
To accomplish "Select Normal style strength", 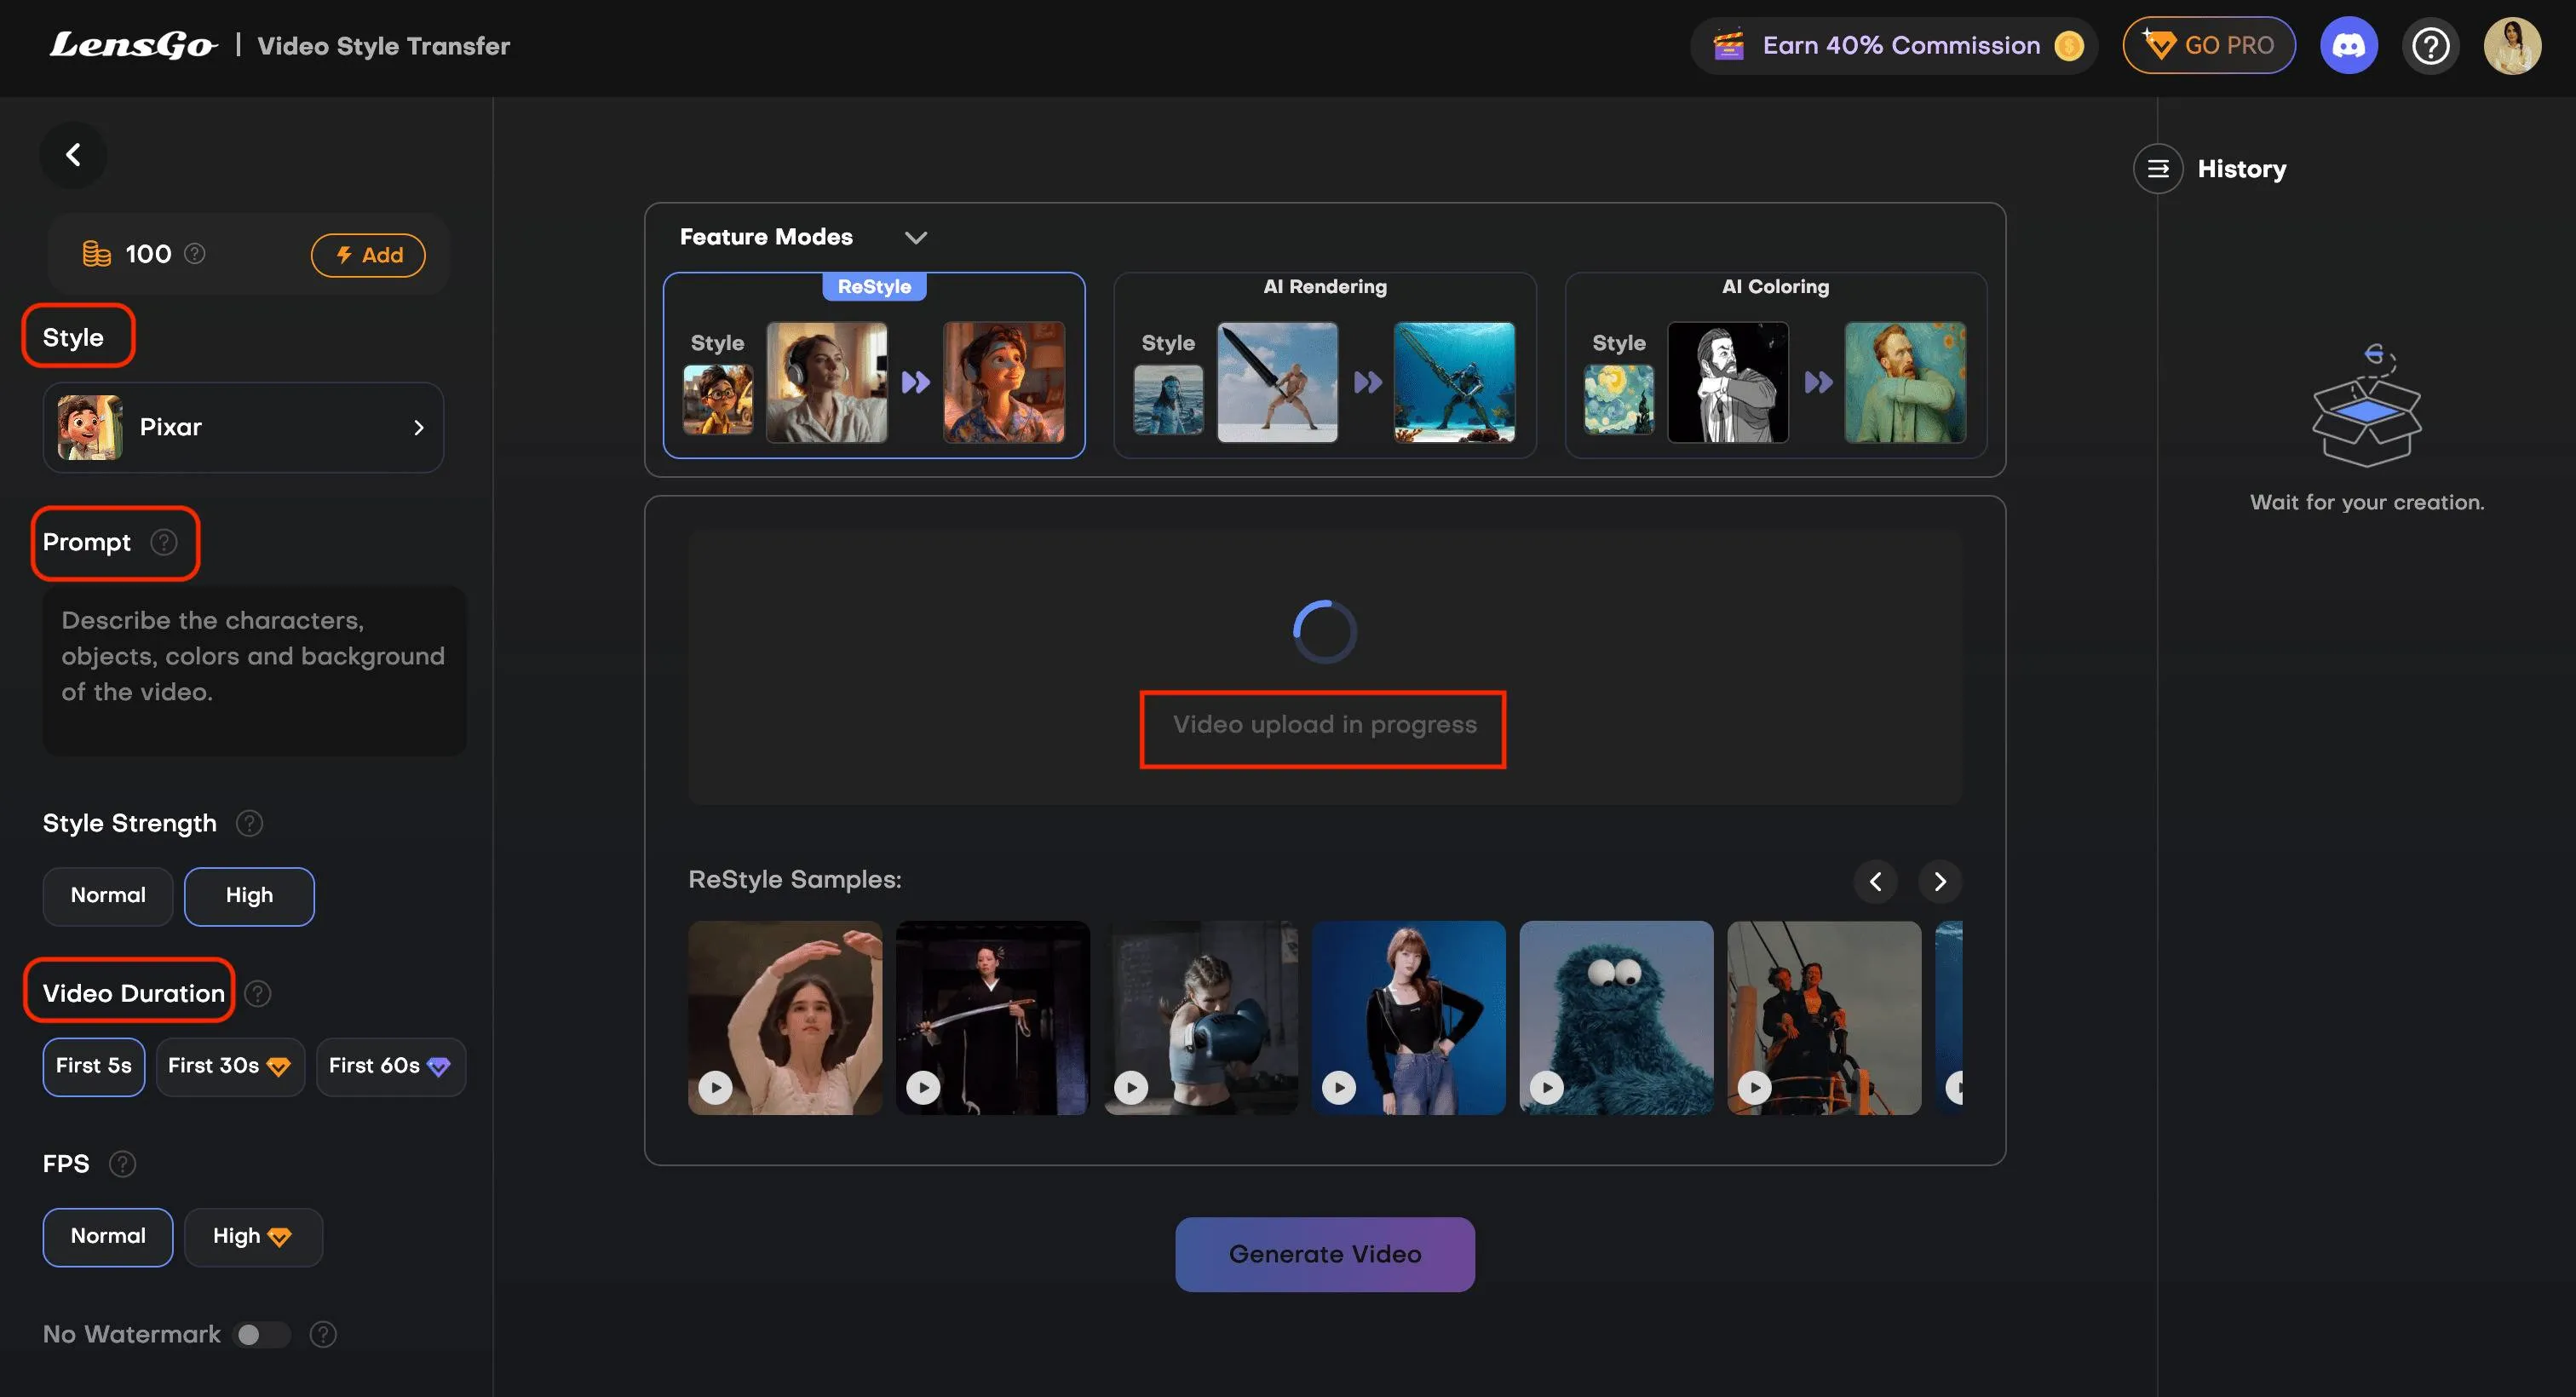I will tap(108, 896).
